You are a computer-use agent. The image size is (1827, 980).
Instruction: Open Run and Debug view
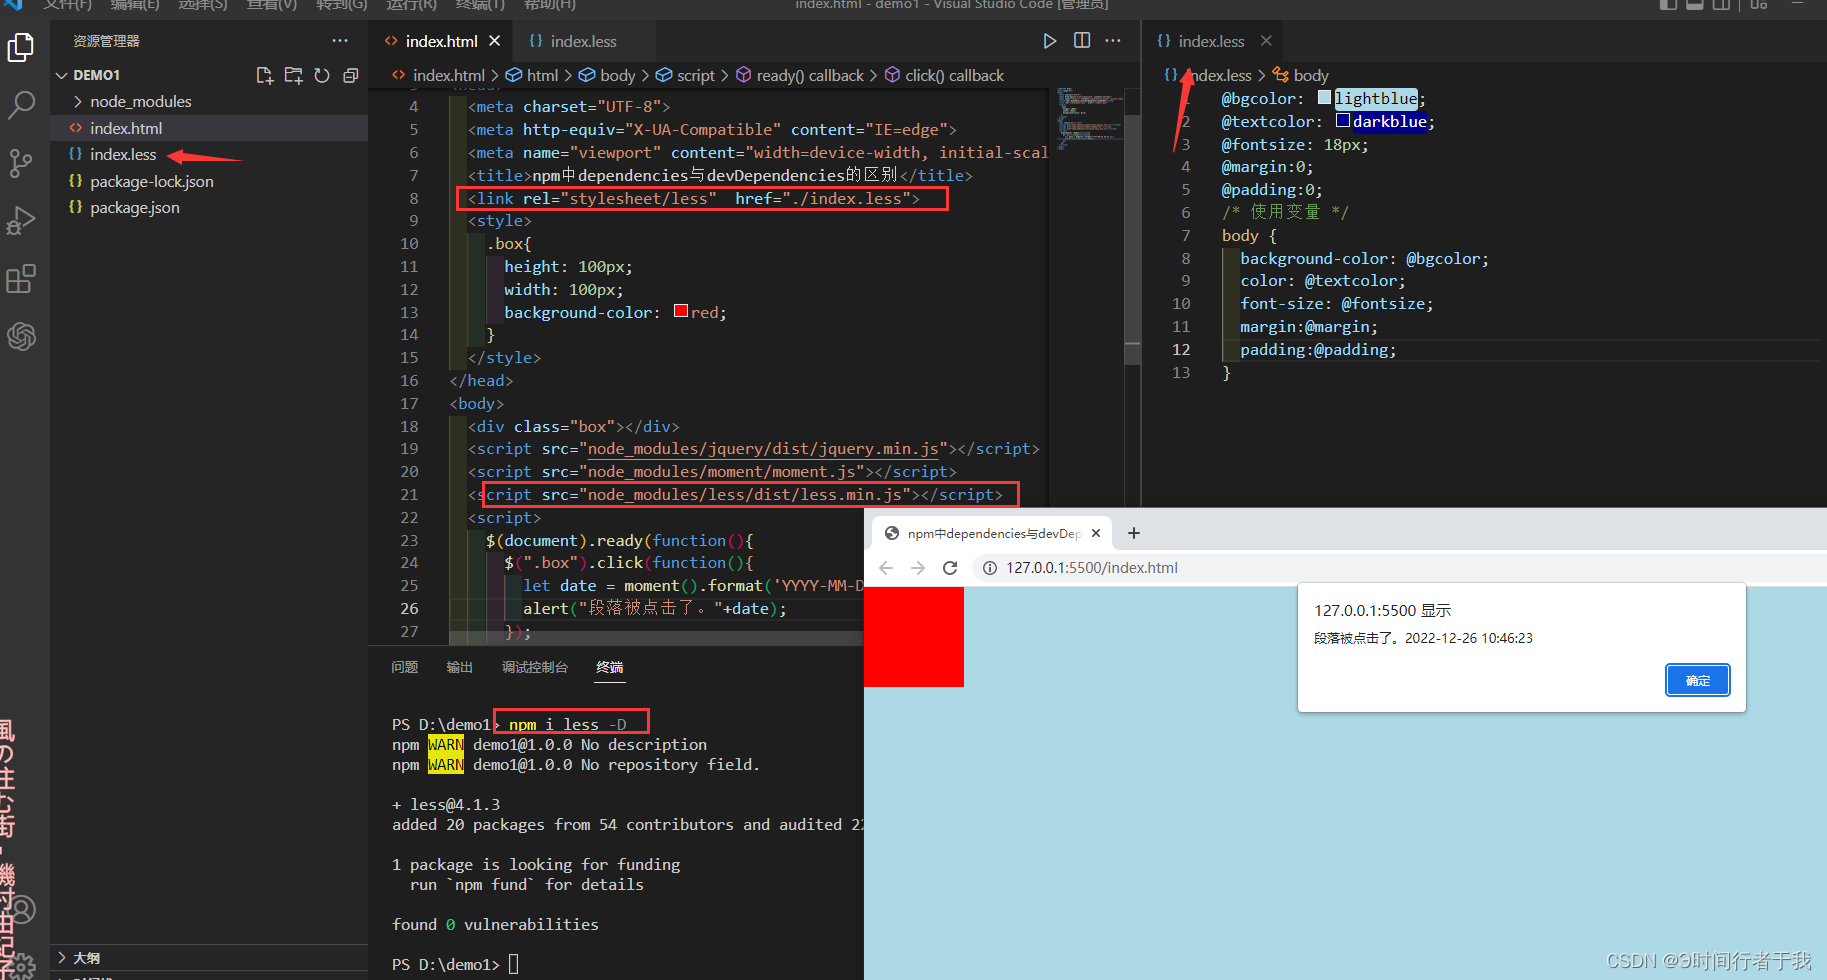pos(21,221)
